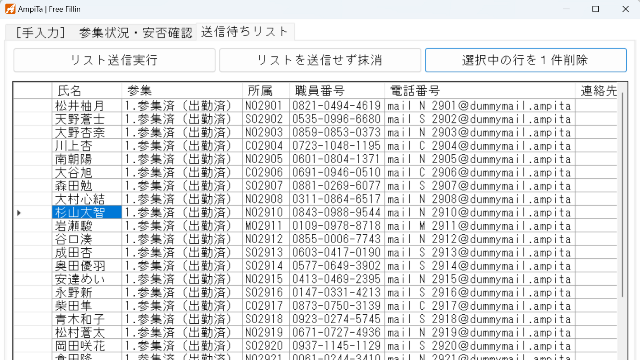The image size is (640, 360).
Task: Select the name cell 永野新
Action: pyautogui.click(x=87, y=292)
